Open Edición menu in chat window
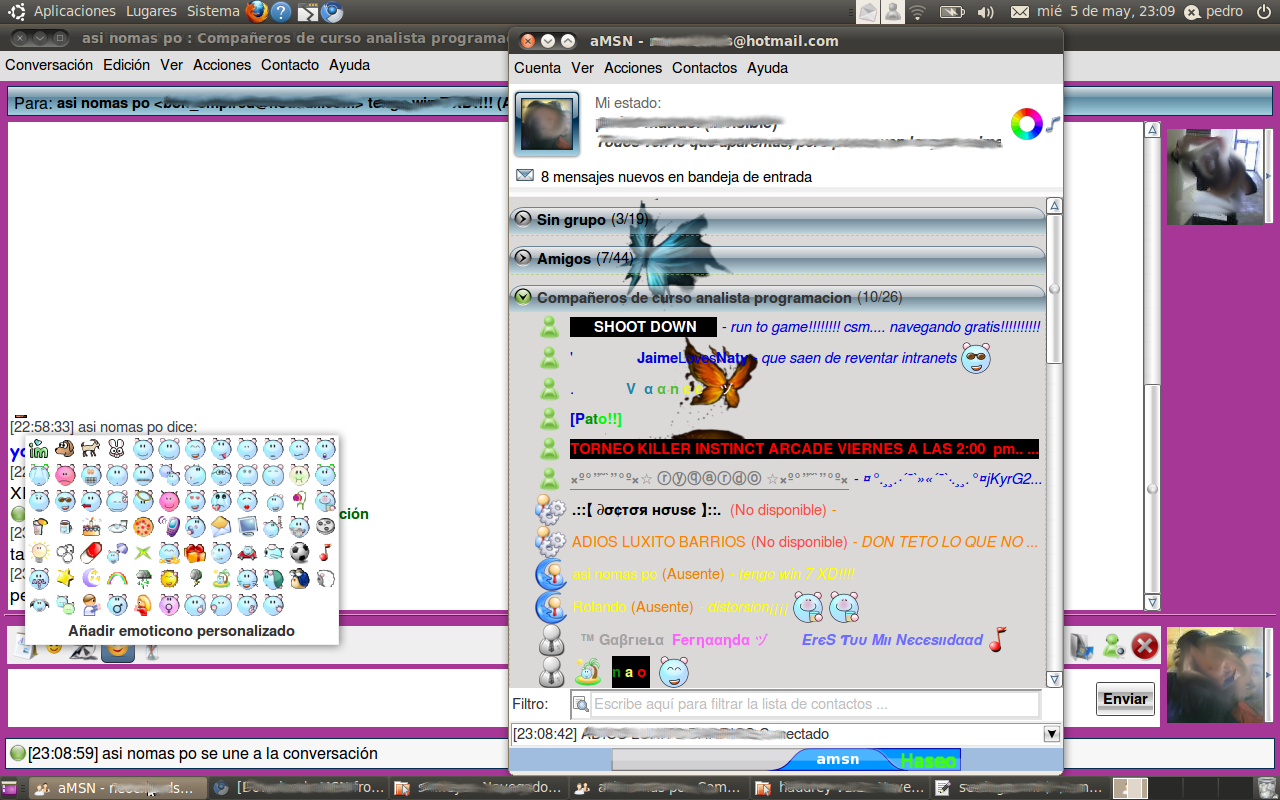This screenshot has height=800, width=1280. point(127,65)
